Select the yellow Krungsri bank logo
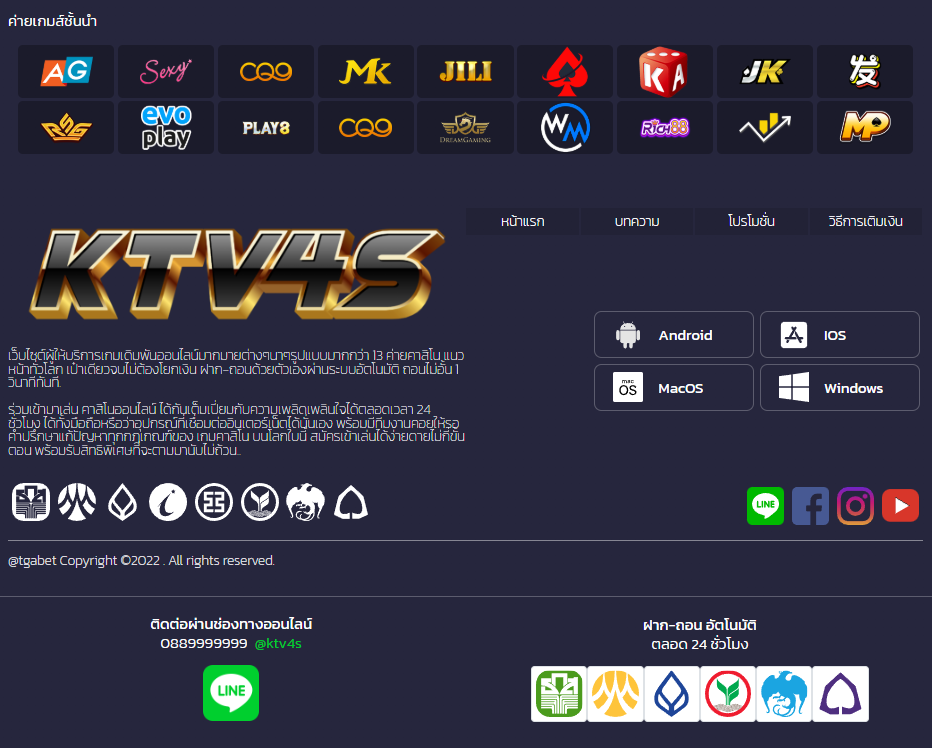 [615, 694]
